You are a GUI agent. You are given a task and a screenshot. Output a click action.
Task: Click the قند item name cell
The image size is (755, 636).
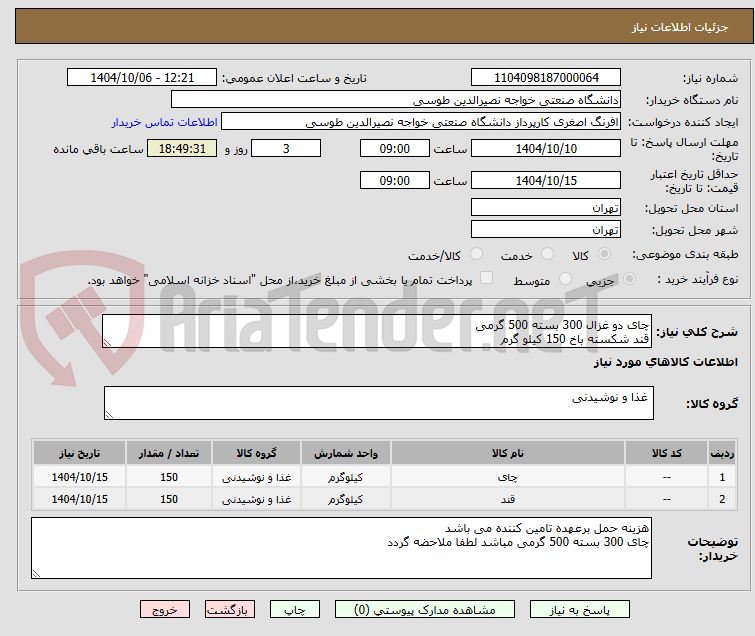coord(508,499)
